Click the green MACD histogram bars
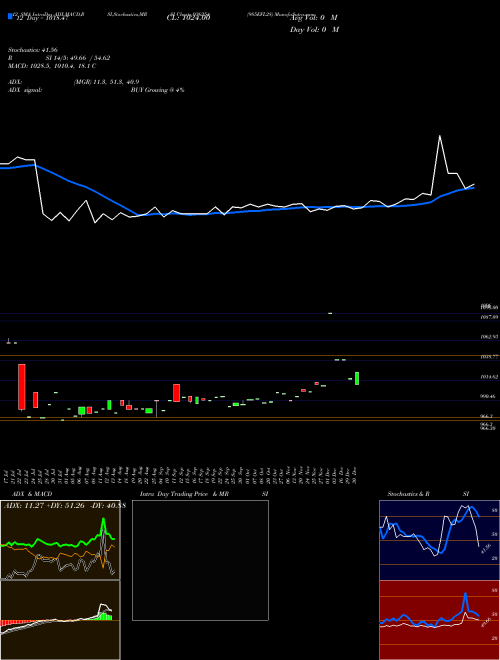 pos(105,616)
